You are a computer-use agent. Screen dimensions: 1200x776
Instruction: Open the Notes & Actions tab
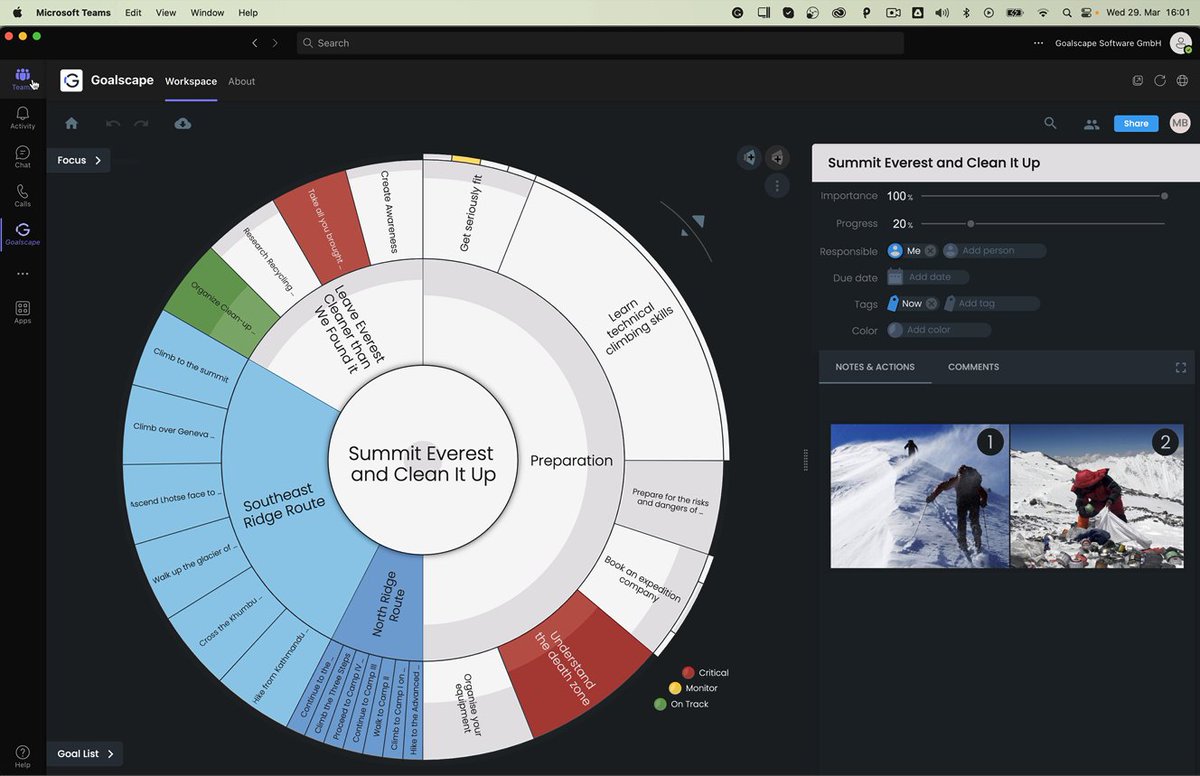point(875,367)
